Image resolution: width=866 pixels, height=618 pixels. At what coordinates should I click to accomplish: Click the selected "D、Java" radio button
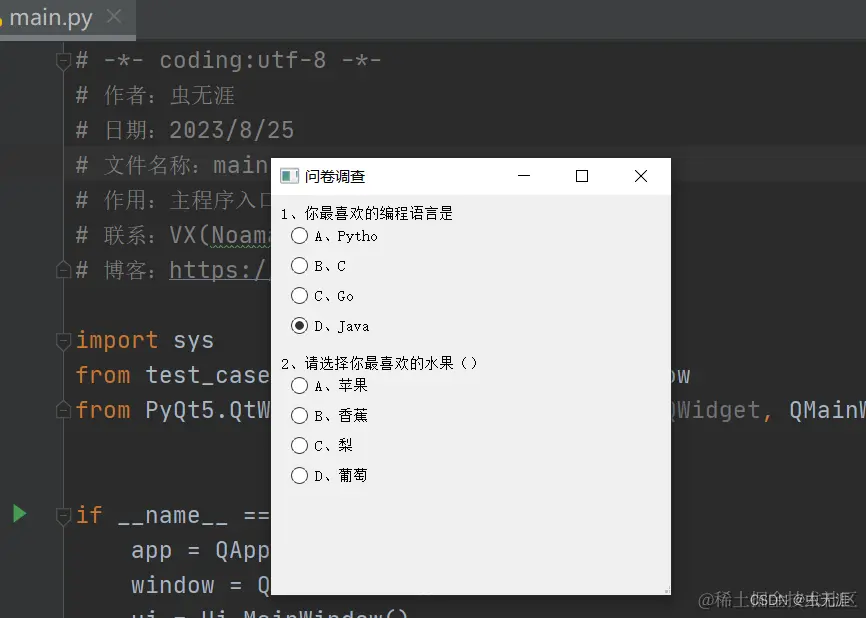(x=300, y=326)
